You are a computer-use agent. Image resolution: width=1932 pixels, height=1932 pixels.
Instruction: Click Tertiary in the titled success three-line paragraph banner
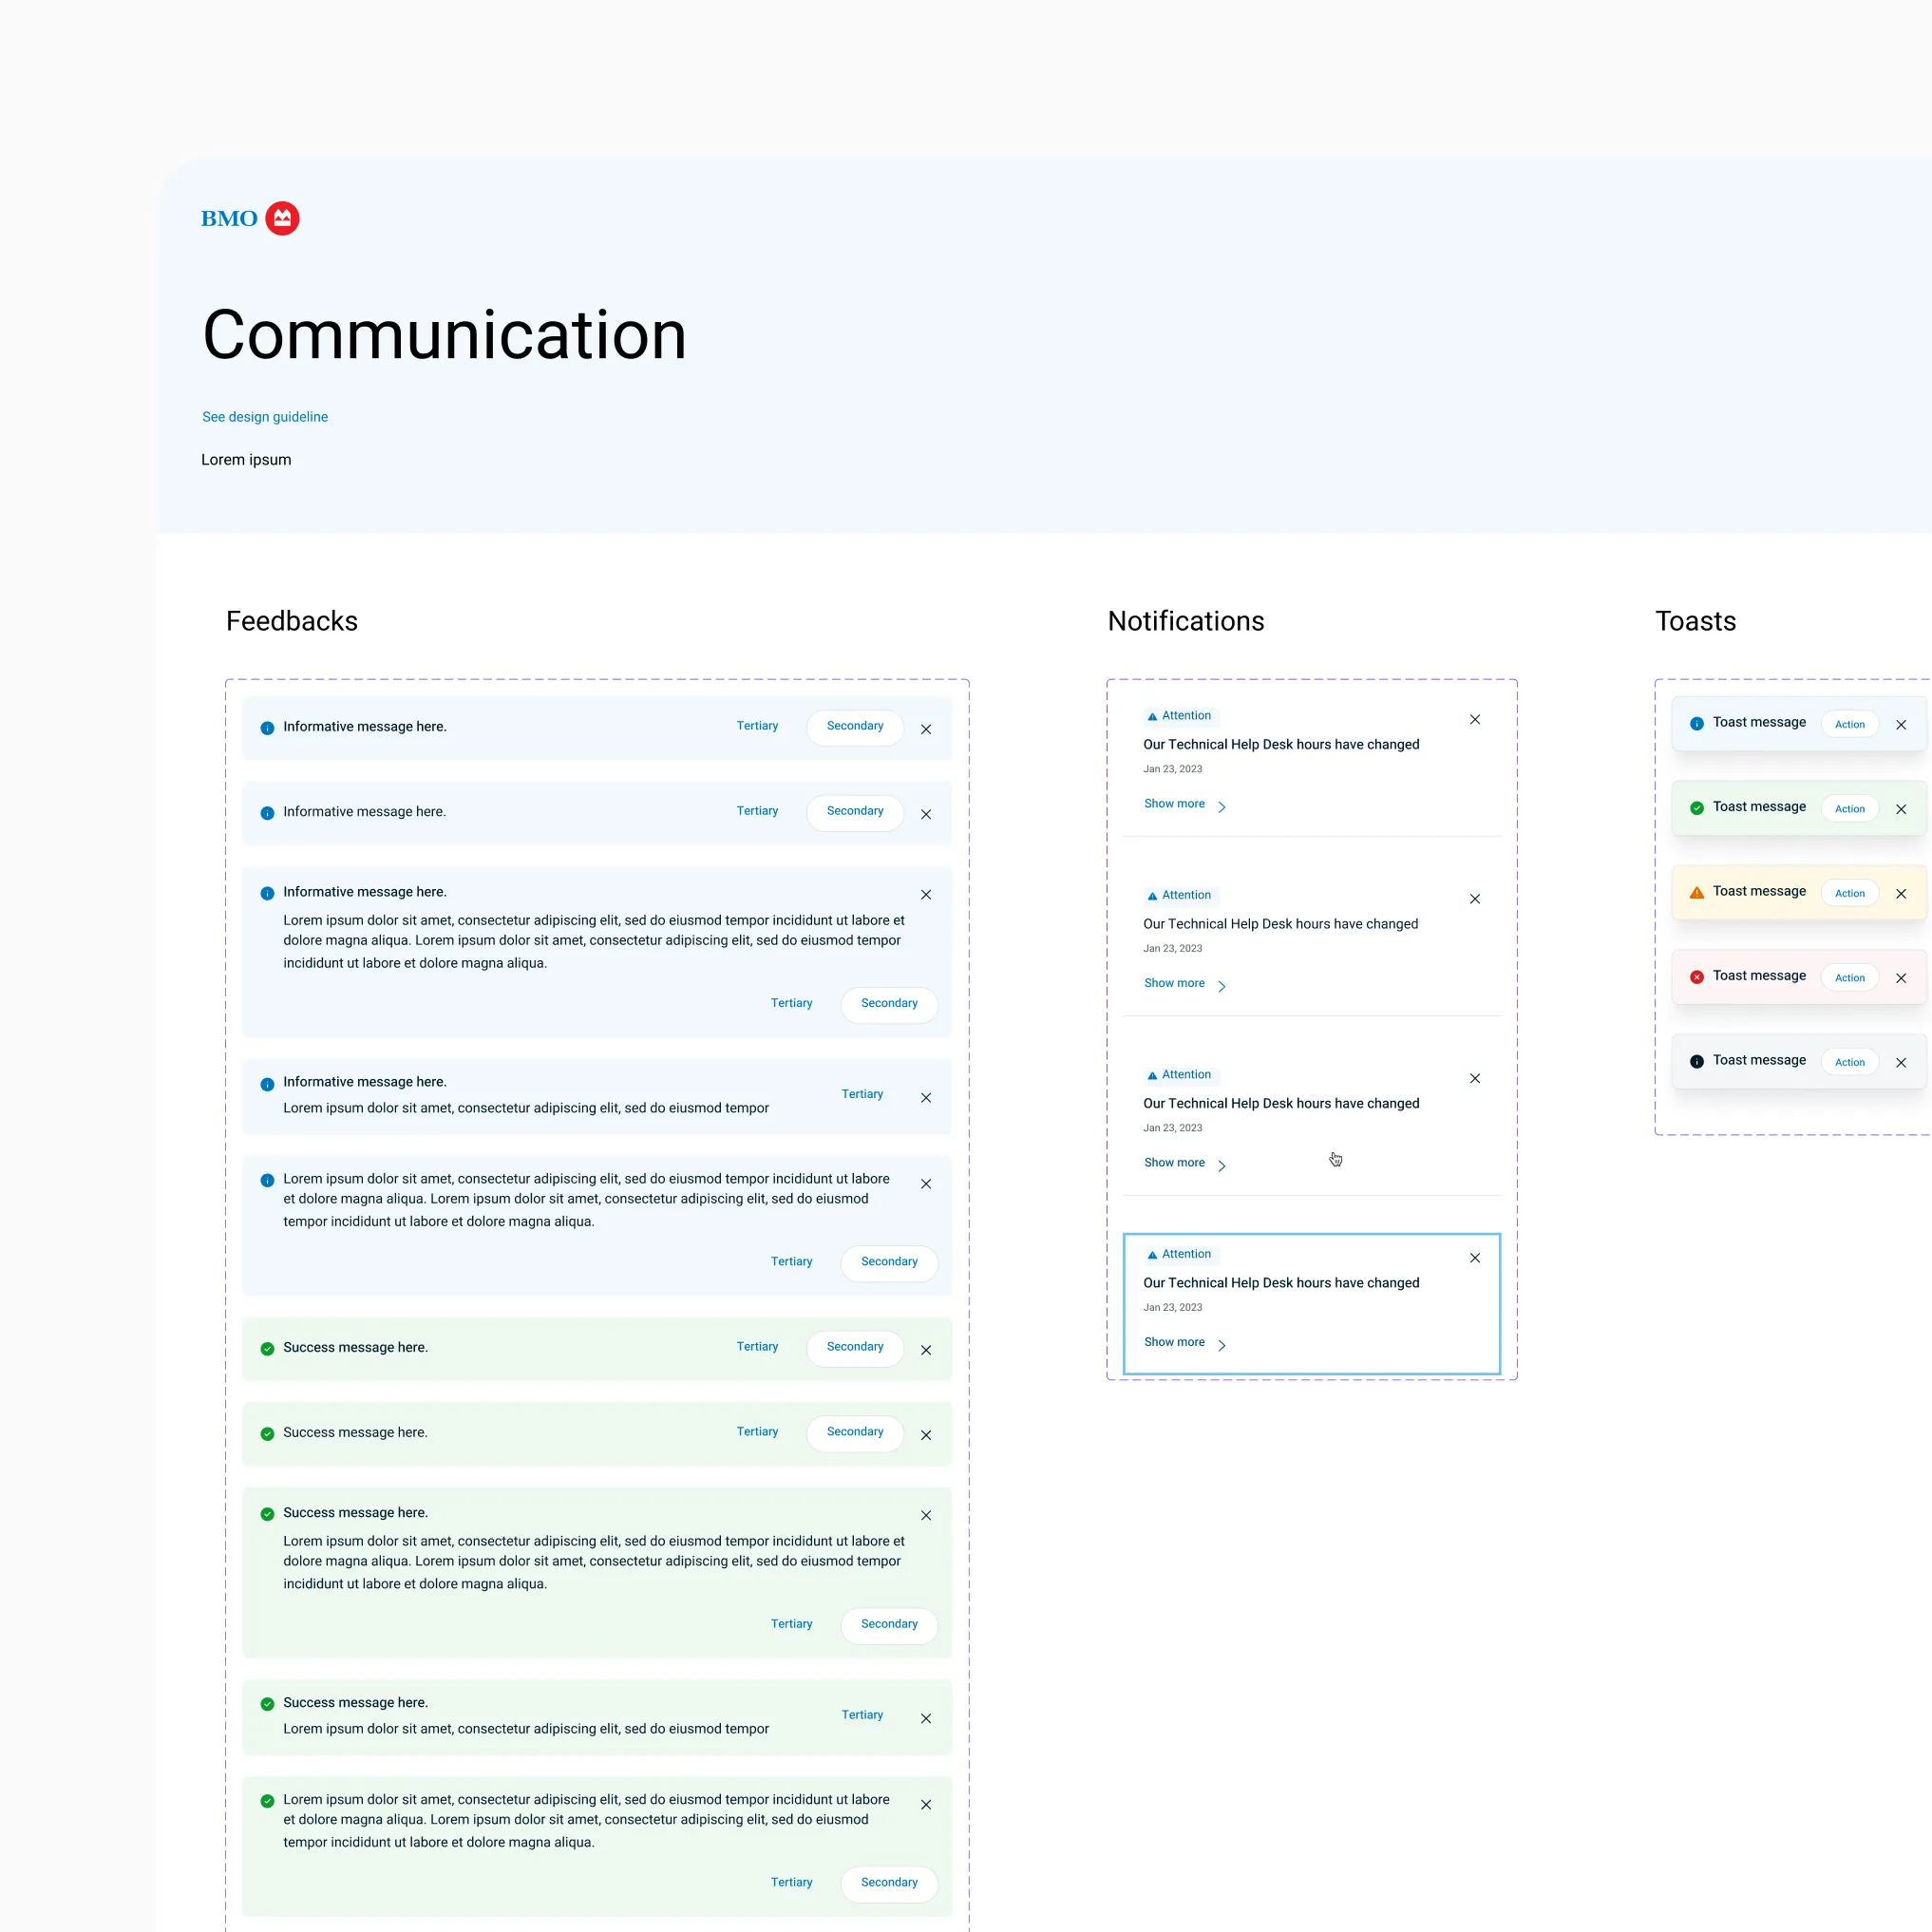point(791,1624)
